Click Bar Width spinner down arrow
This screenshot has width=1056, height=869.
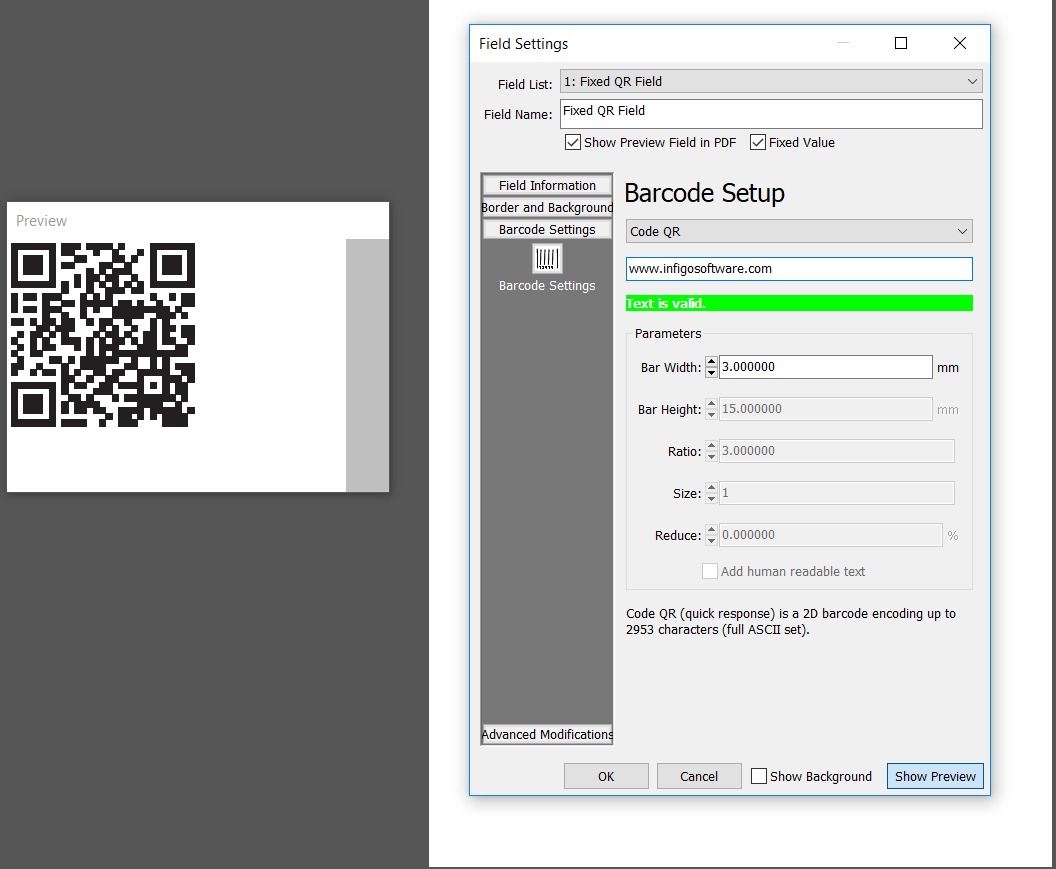711,373
